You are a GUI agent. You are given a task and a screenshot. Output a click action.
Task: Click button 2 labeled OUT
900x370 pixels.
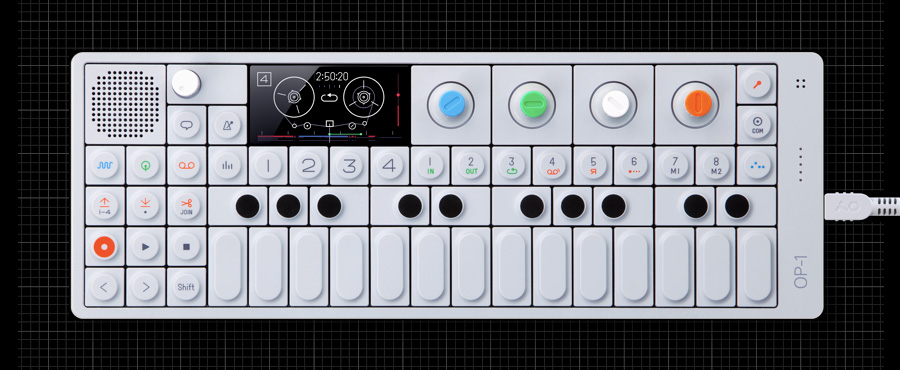click(471, 165)
